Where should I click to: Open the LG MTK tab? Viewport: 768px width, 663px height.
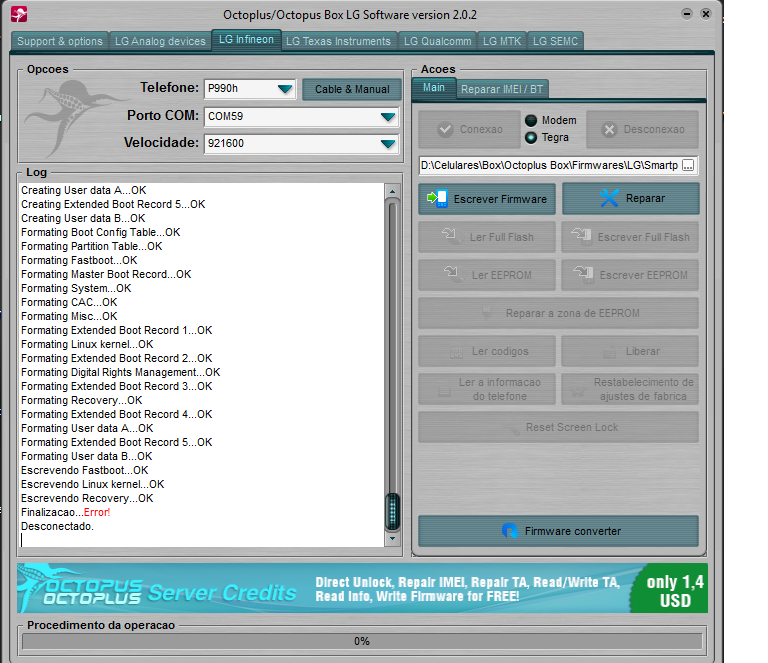(x=502, y=41)
